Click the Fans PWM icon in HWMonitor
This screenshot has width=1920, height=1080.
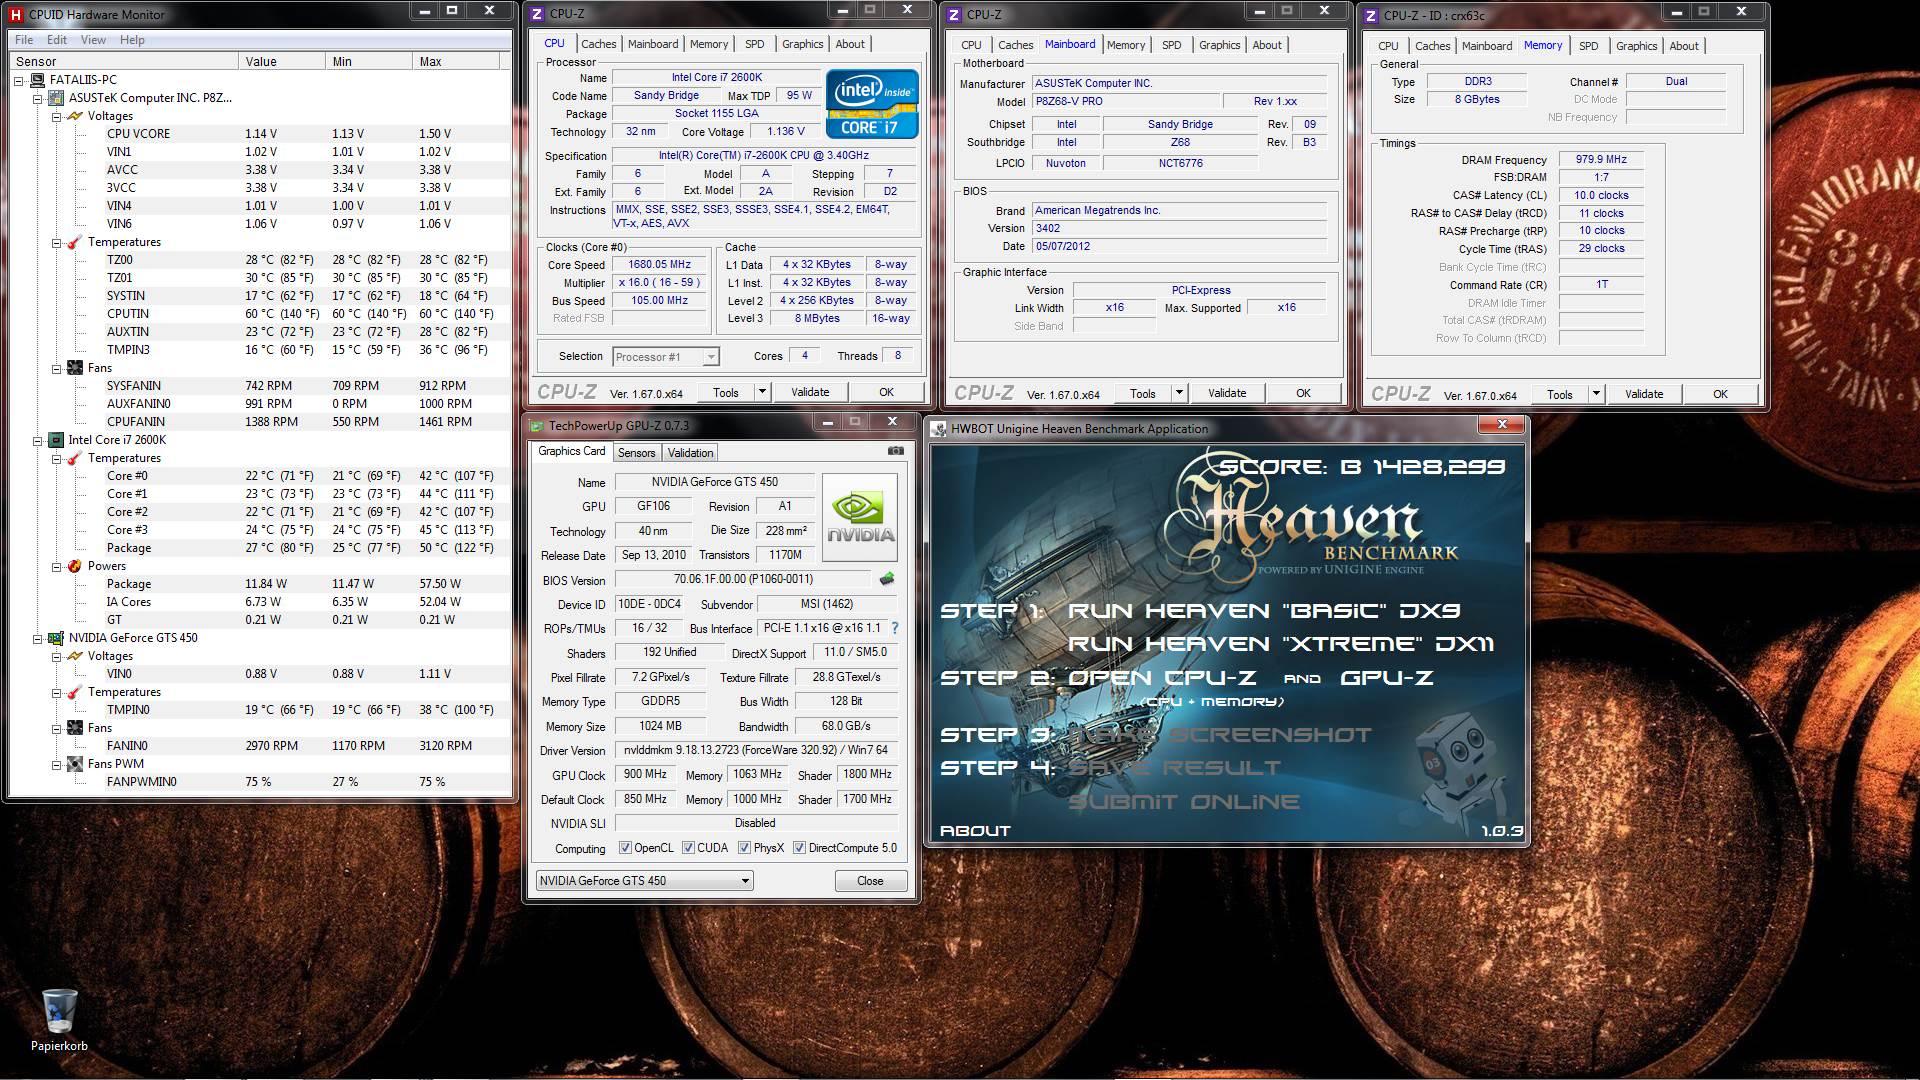click(x=74, y=764)
